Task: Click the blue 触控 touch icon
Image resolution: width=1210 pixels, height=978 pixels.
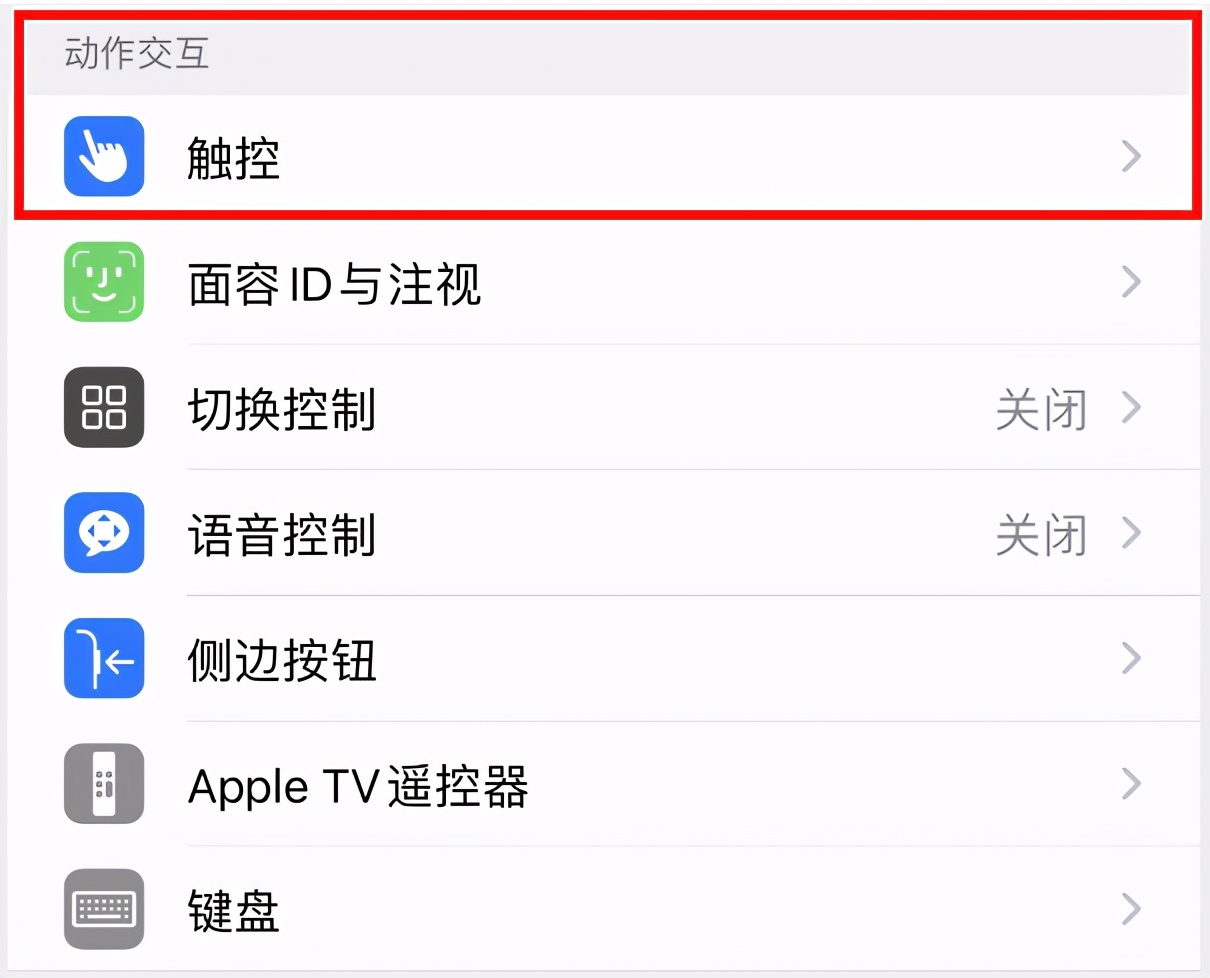Action: point(104,156)
